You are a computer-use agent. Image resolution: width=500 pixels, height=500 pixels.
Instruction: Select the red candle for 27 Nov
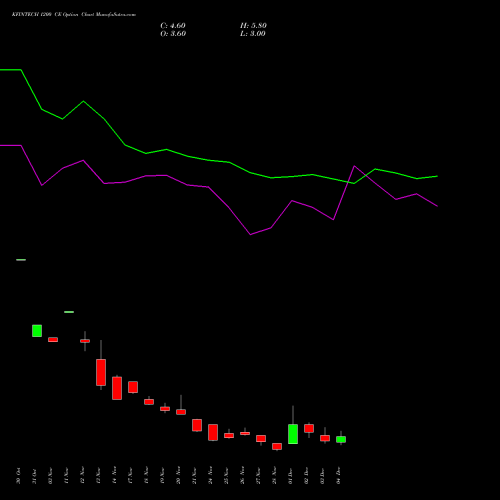pyautogui.click(x=261, y=438)
